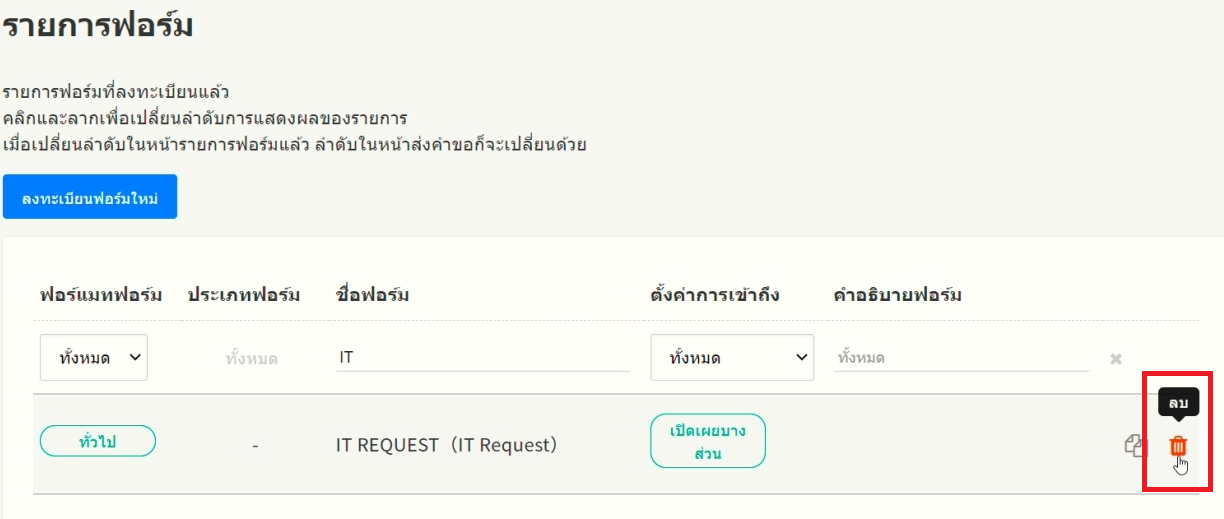Click the dash in the form type cell

click(x=255, y=445)
